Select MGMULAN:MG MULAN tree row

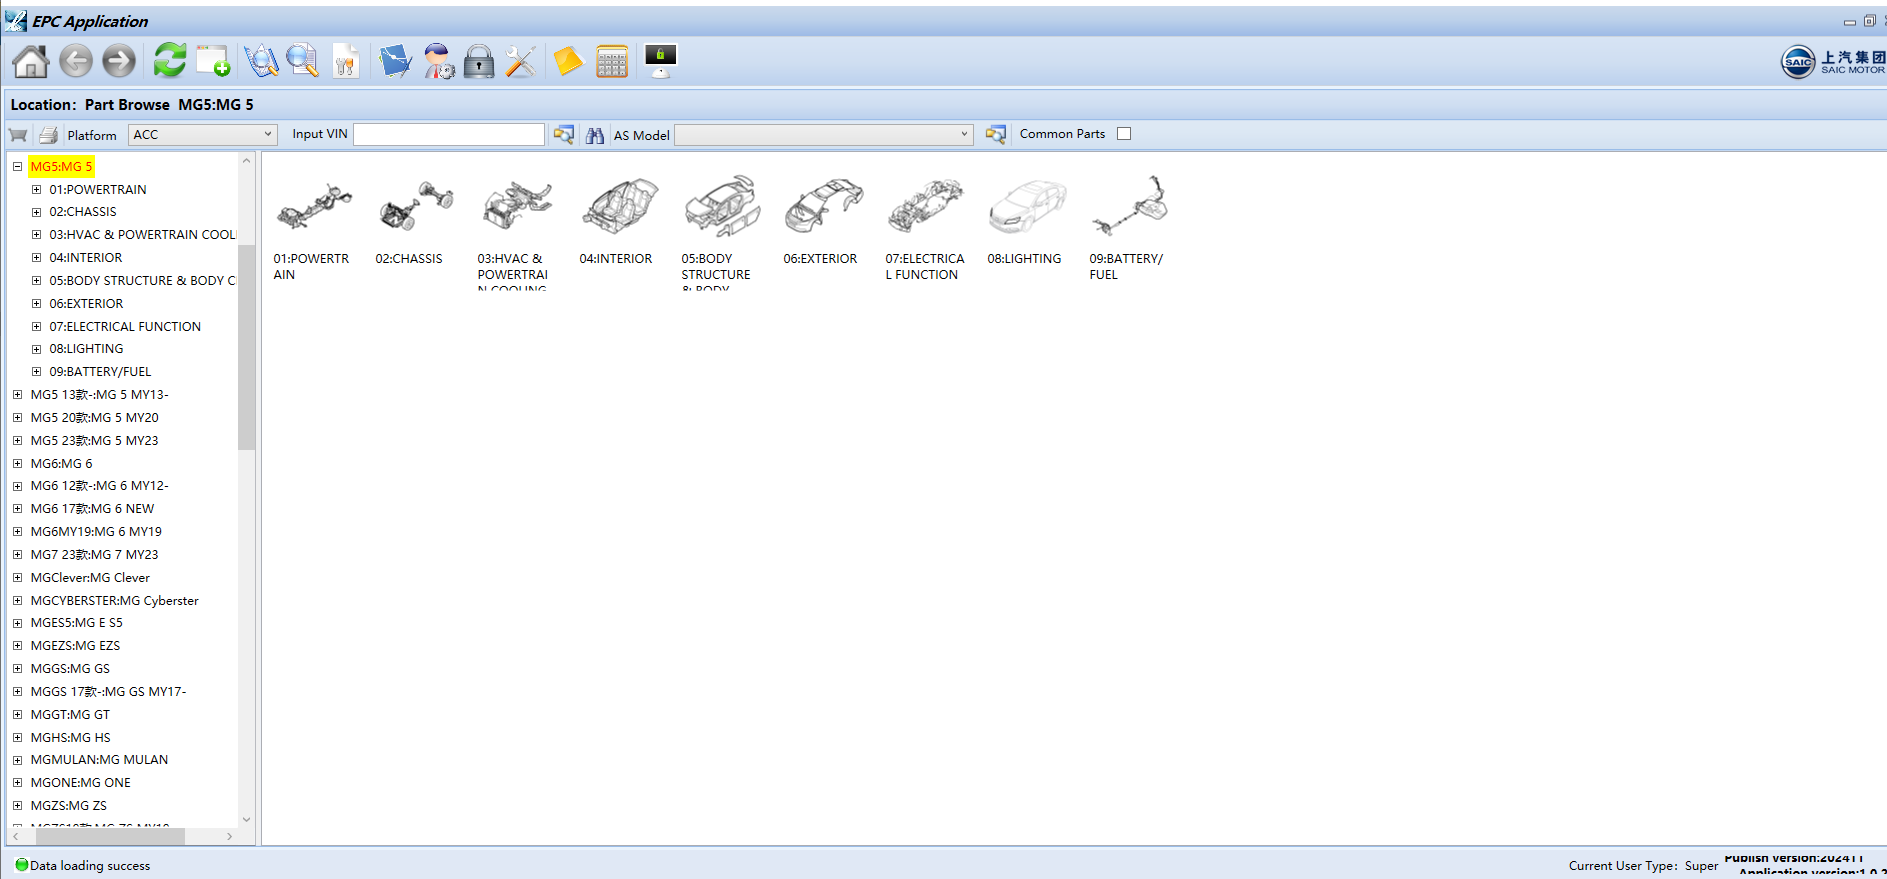point(99,760)
